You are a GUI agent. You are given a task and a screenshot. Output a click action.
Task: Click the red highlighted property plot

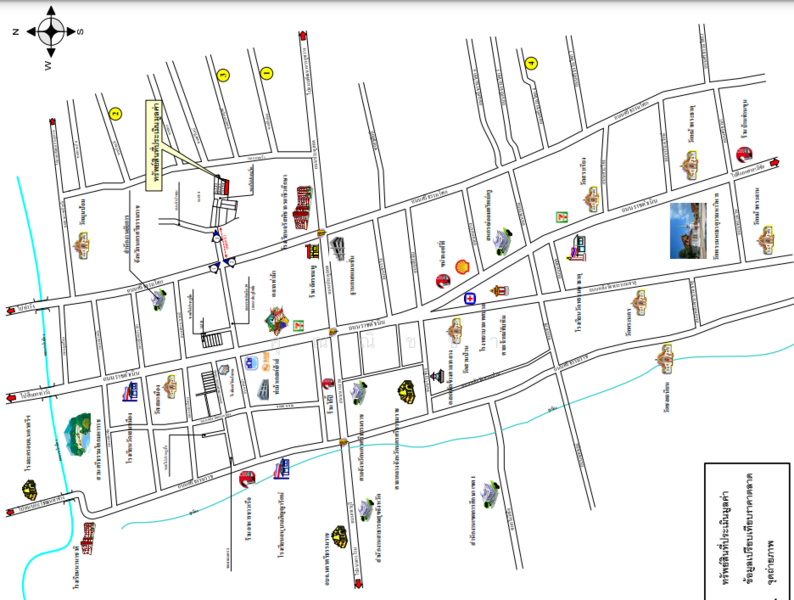[x=224, y=186]
